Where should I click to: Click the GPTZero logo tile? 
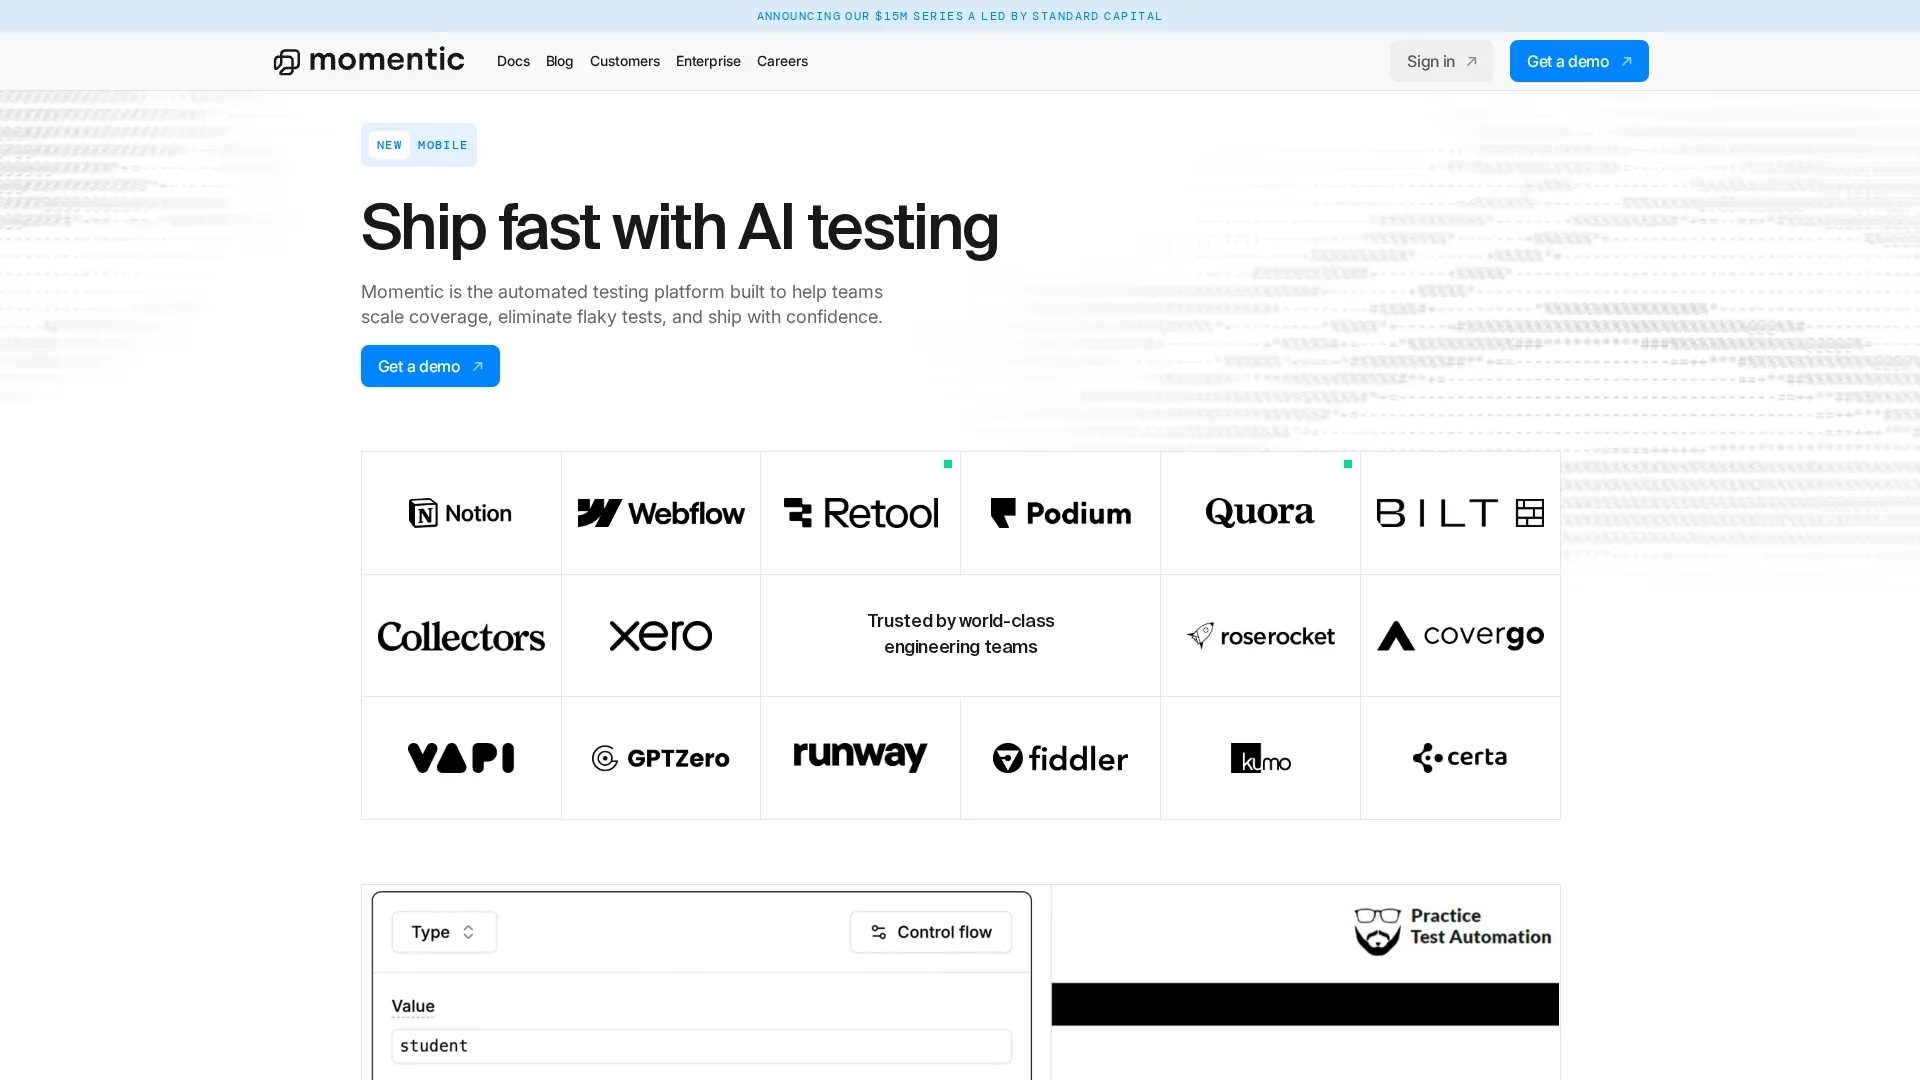(661, 758)
